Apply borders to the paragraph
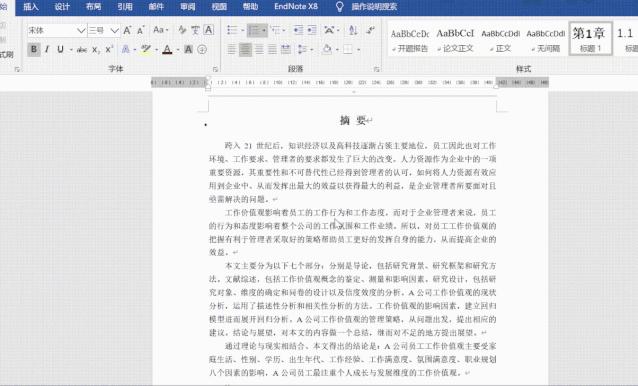 pos(348,50)
